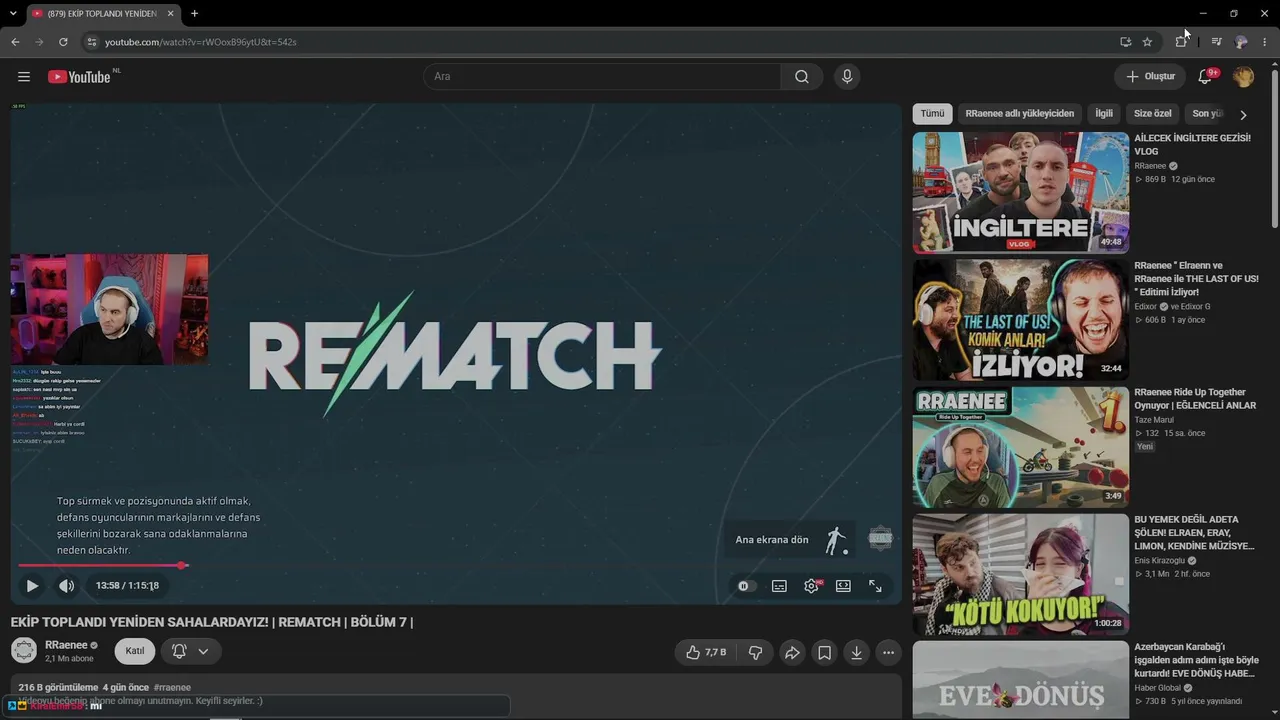Open the #rraenee hashtag link
This screenshot has height=720, width=1280.
coord(172,688)
